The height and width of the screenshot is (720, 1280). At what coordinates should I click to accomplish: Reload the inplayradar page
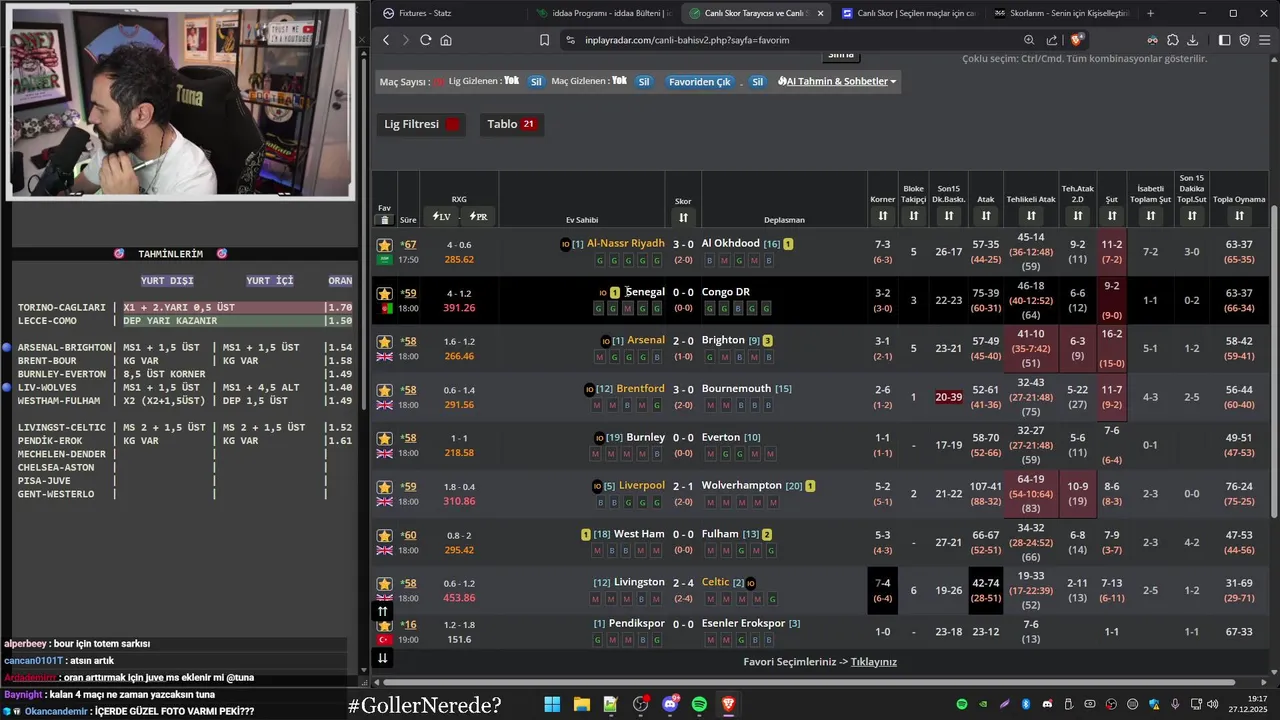(x=425, y=40)
